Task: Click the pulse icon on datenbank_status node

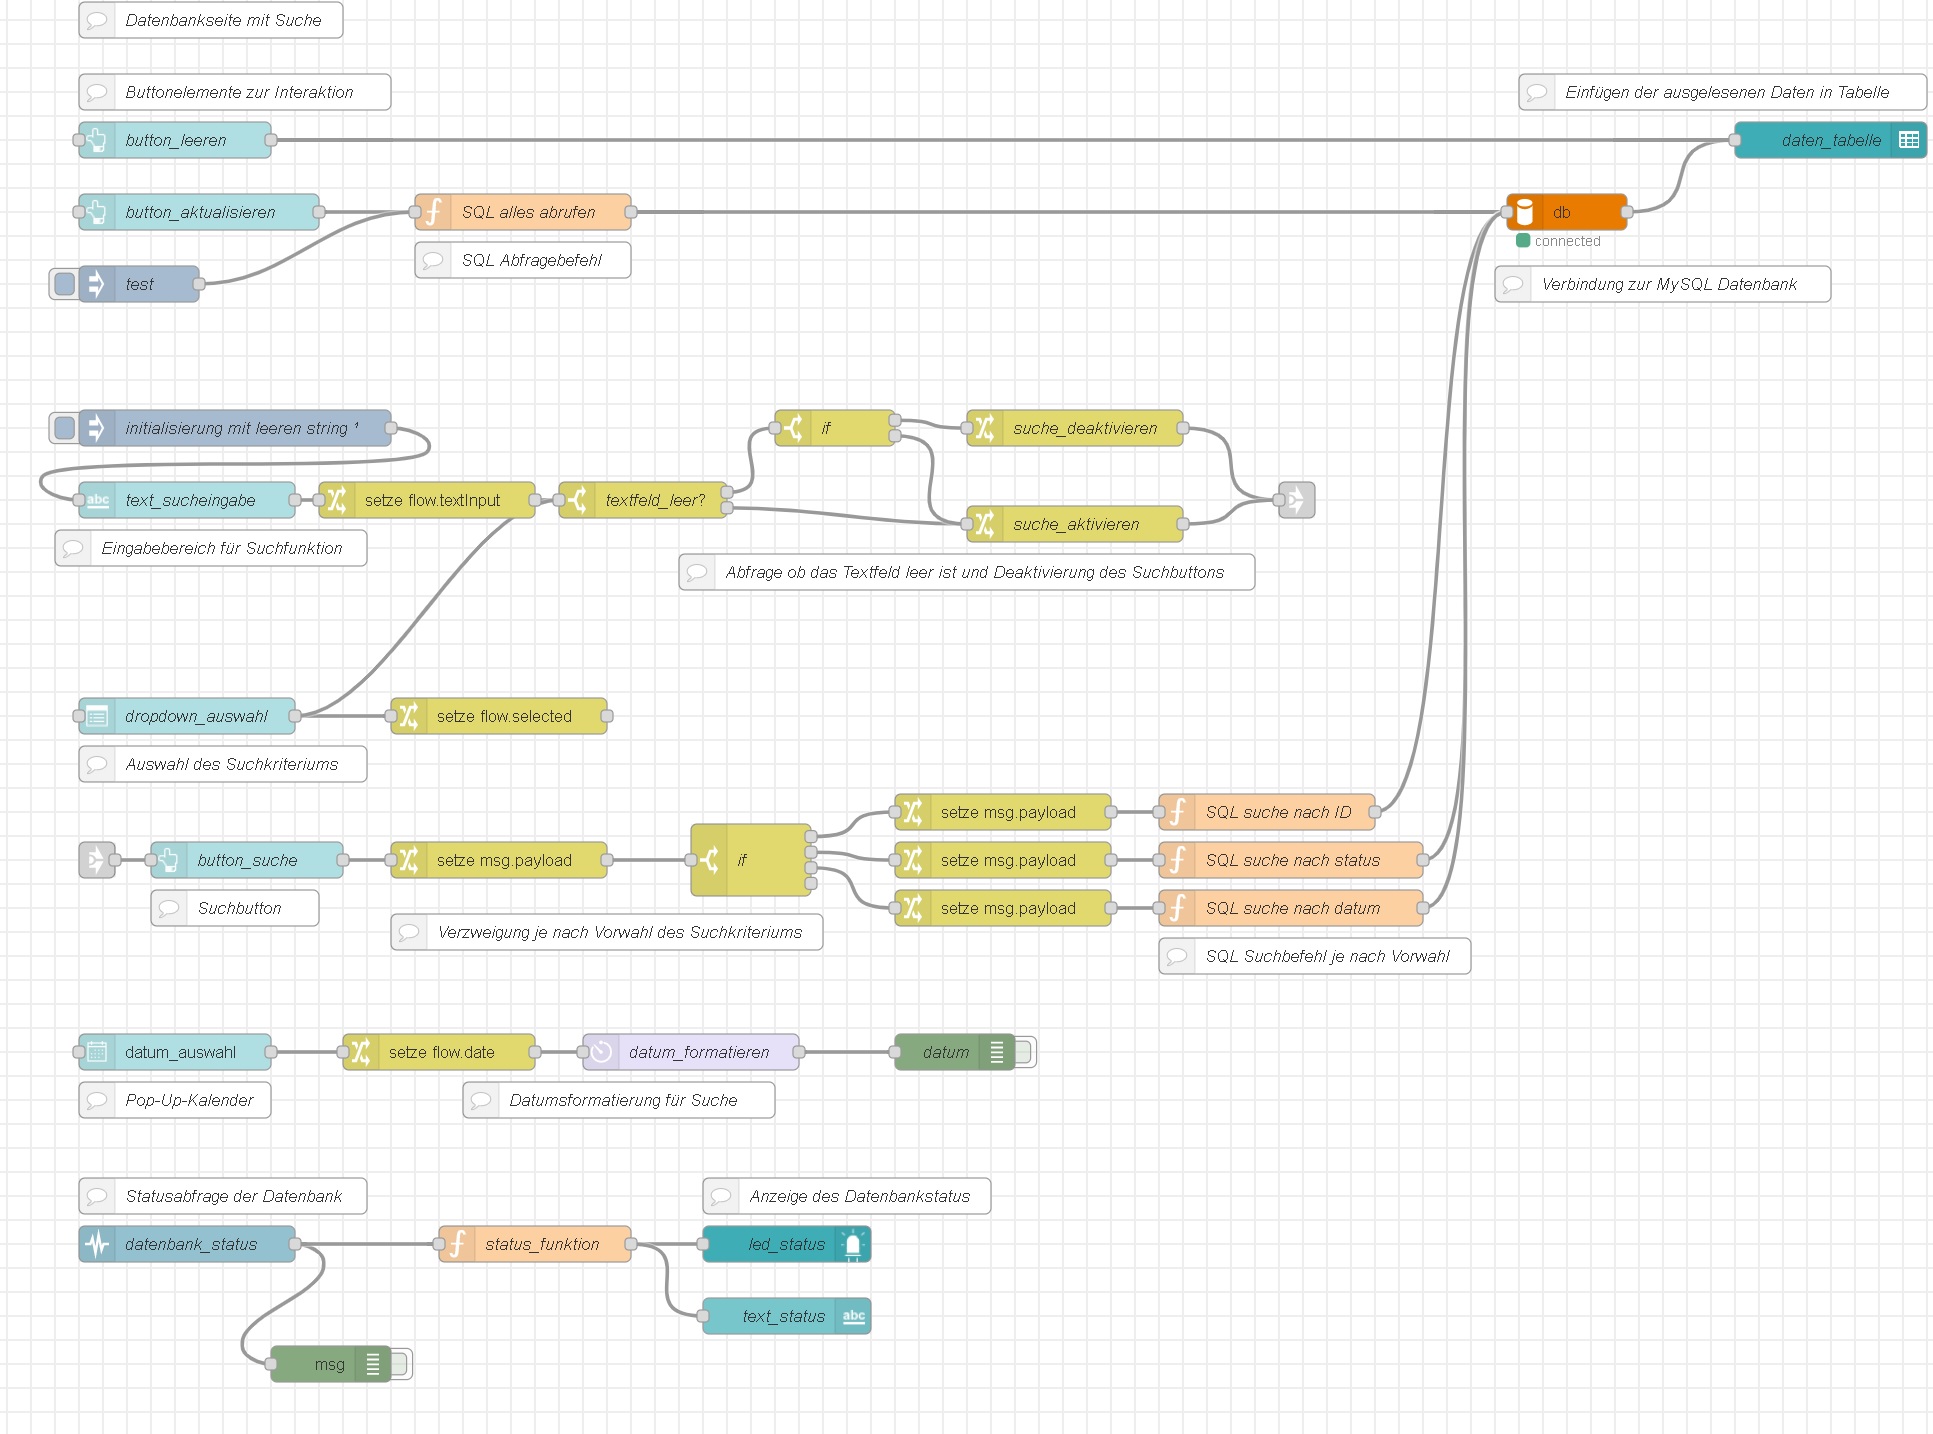Action: 97,1244
